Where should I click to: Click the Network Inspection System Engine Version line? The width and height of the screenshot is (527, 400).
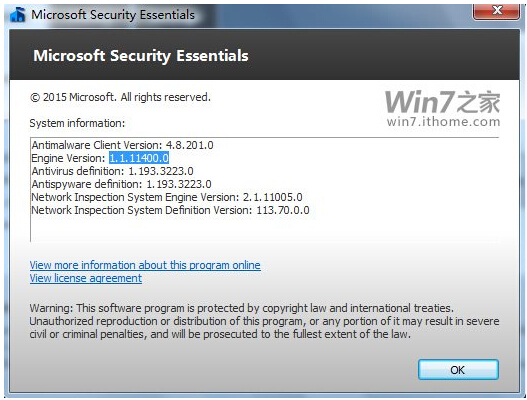click(167, 197)
